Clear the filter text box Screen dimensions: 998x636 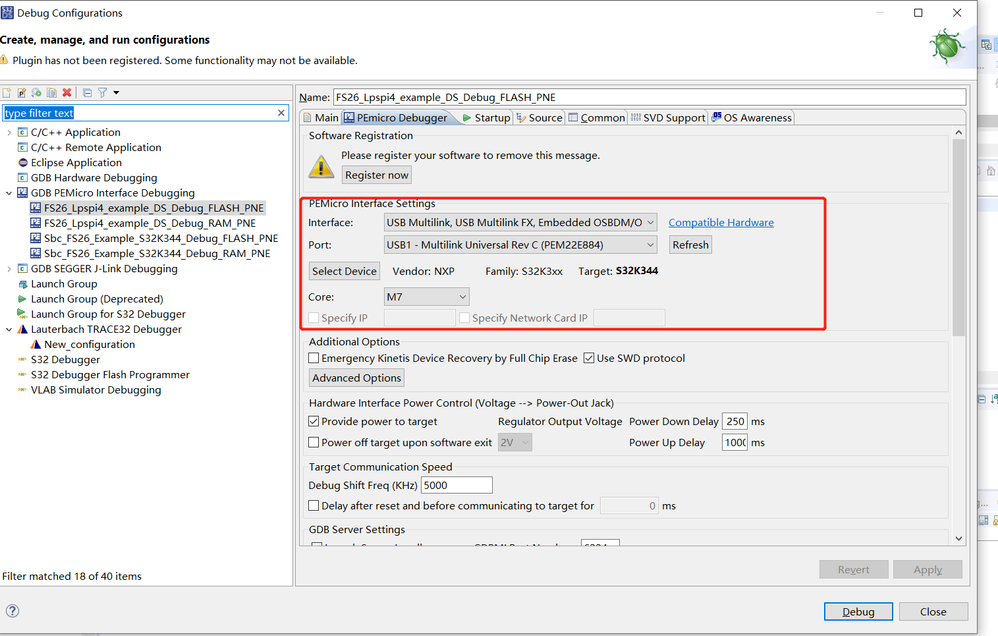coord(282,113)
